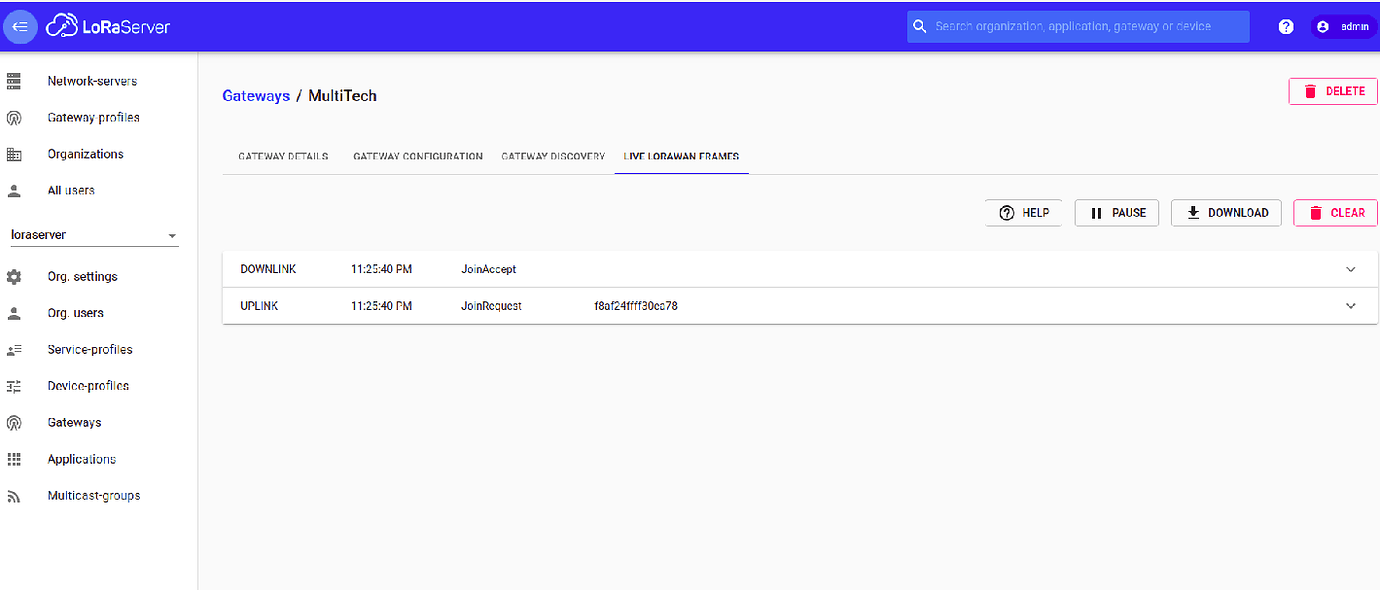Click the JoinAccept label
This screenshot has height=590, width=1380.
click(488, 270)
